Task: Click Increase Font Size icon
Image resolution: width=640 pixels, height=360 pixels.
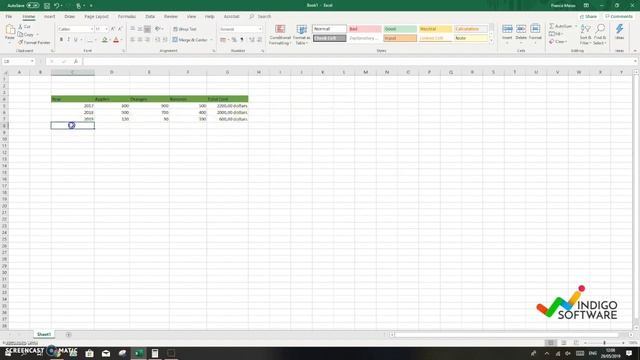Action: click(x=113, y=29)
